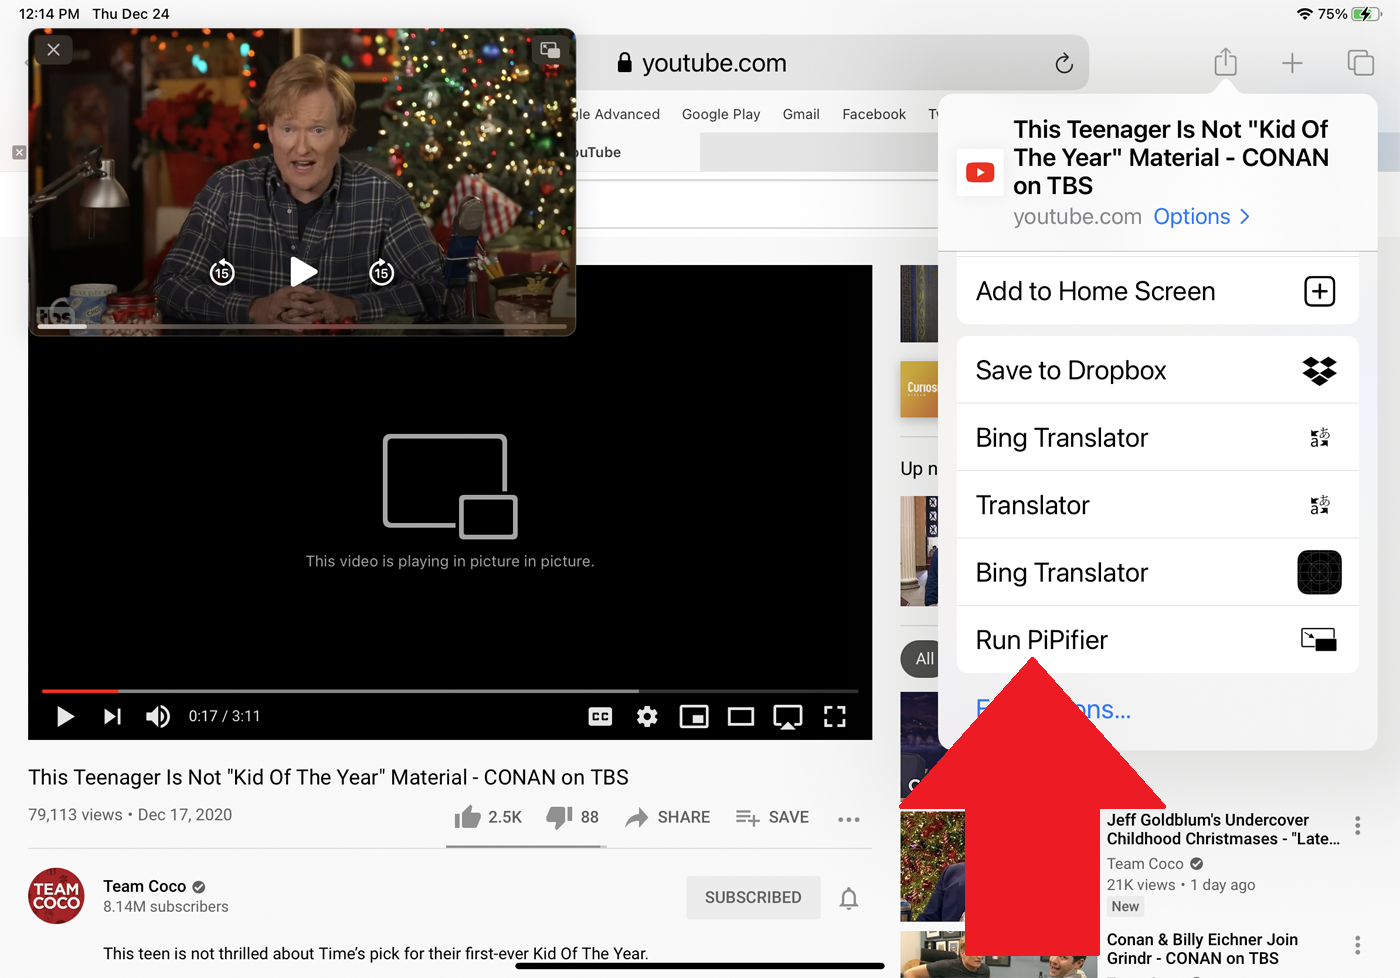Mute the YouTube player volume
Image resolution: width=1400 pixels, height=978 pixels.
158,716
